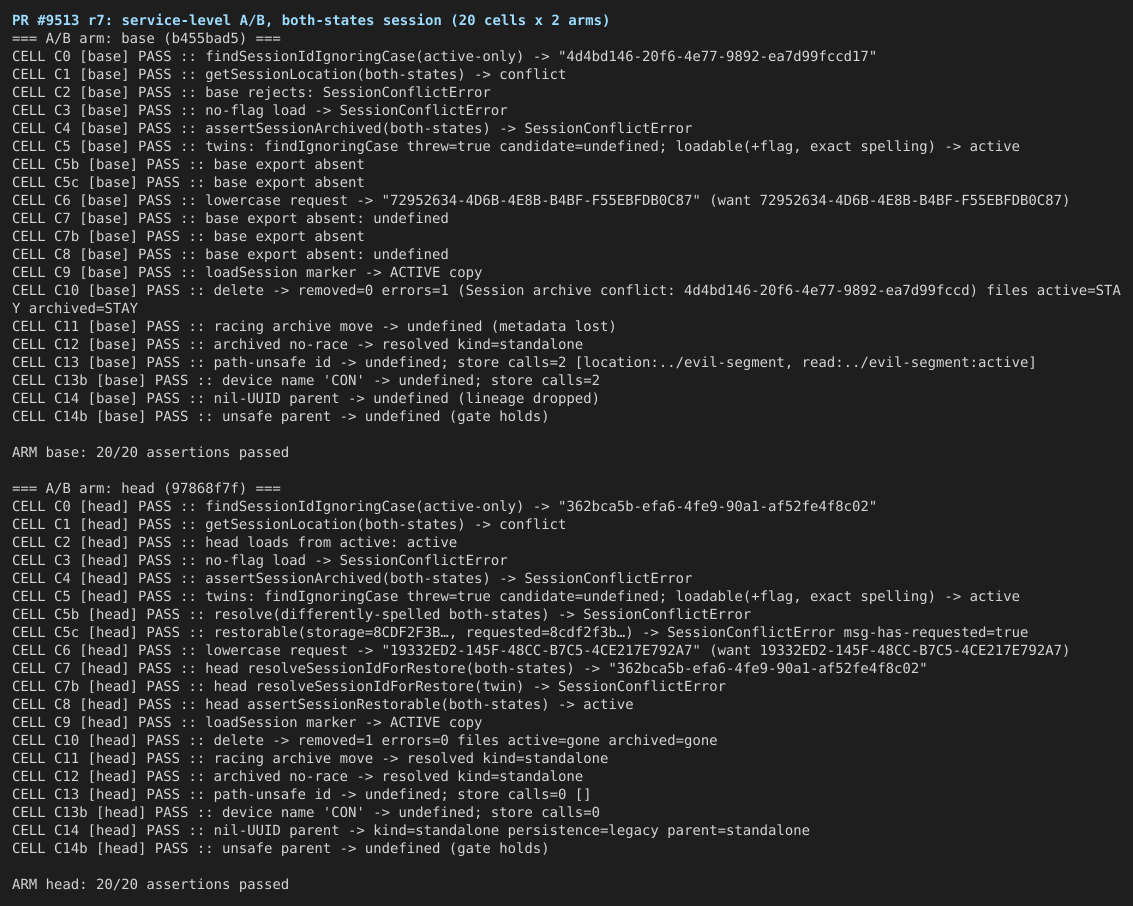The width and height of the screenshot is (1133, 906).
Task: Click head CELL C5b resolve differently-spelled line
Action: click(x=382, y=614)
